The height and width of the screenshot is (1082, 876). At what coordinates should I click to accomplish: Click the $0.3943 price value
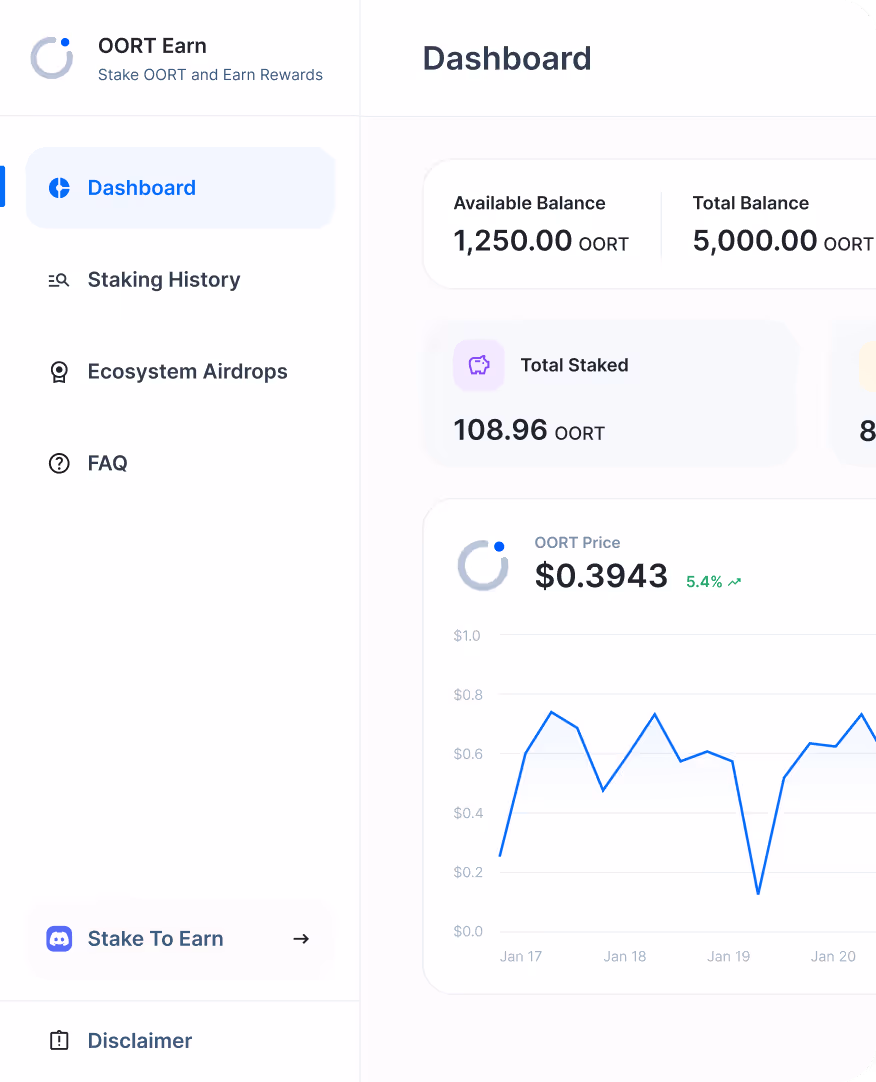click(601, 576)
